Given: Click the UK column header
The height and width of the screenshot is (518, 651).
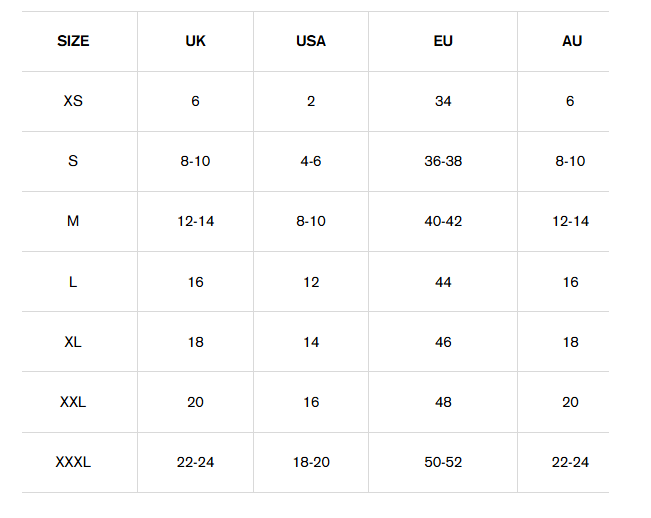Looking at the screenshot, I should (x=195, y=41).
